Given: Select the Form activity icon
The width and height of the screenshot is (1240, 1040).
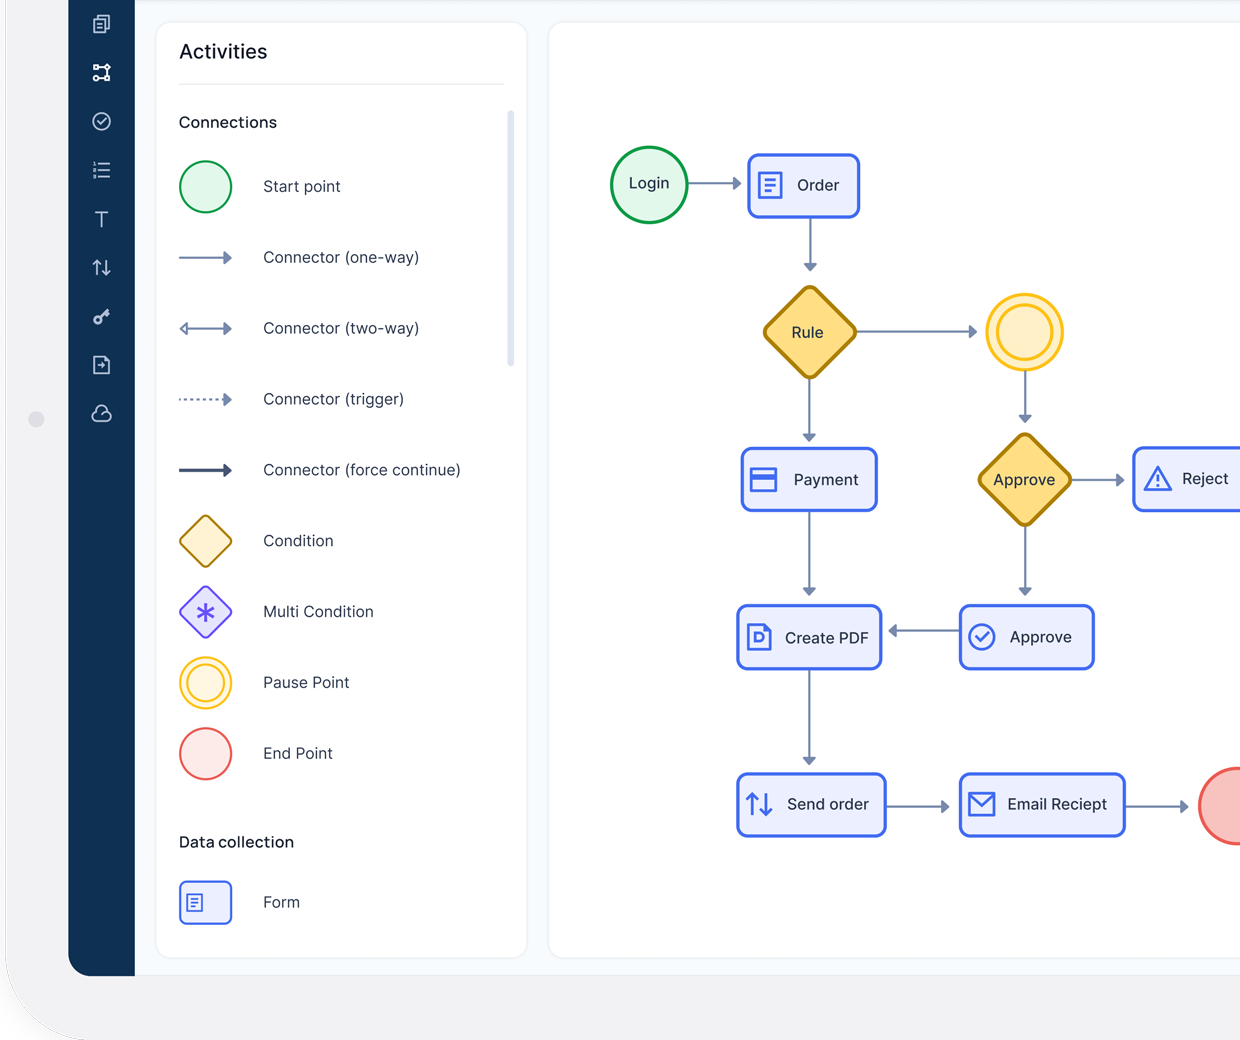Looking at the screenshot, I should [x=205, y=902].
